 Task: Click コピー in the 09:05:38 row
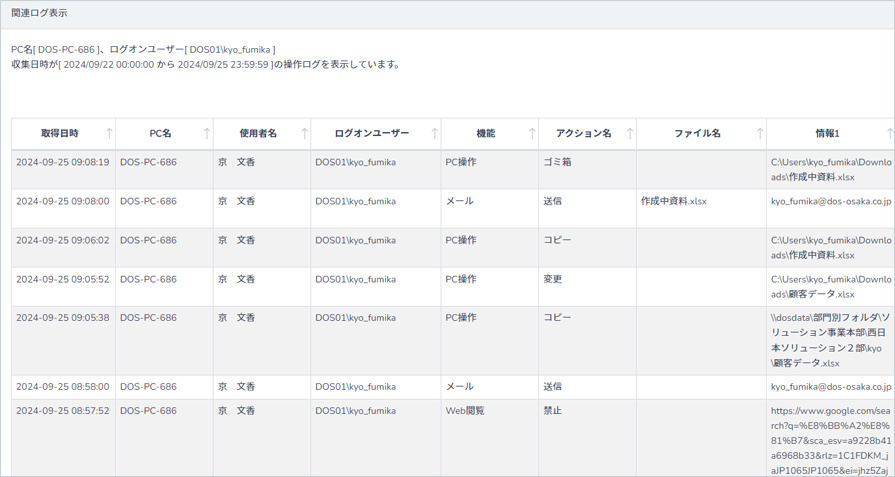[557, 318]
